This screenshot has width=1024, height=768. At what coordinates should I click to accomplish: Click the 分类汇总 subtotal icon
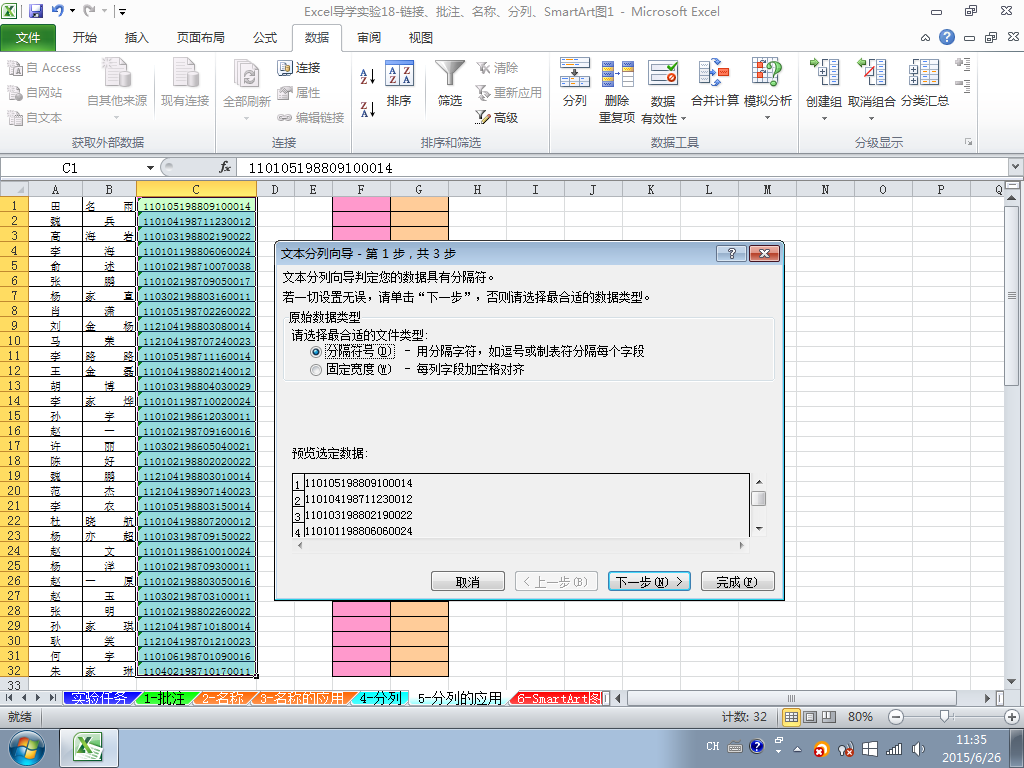tap(924, 72)
